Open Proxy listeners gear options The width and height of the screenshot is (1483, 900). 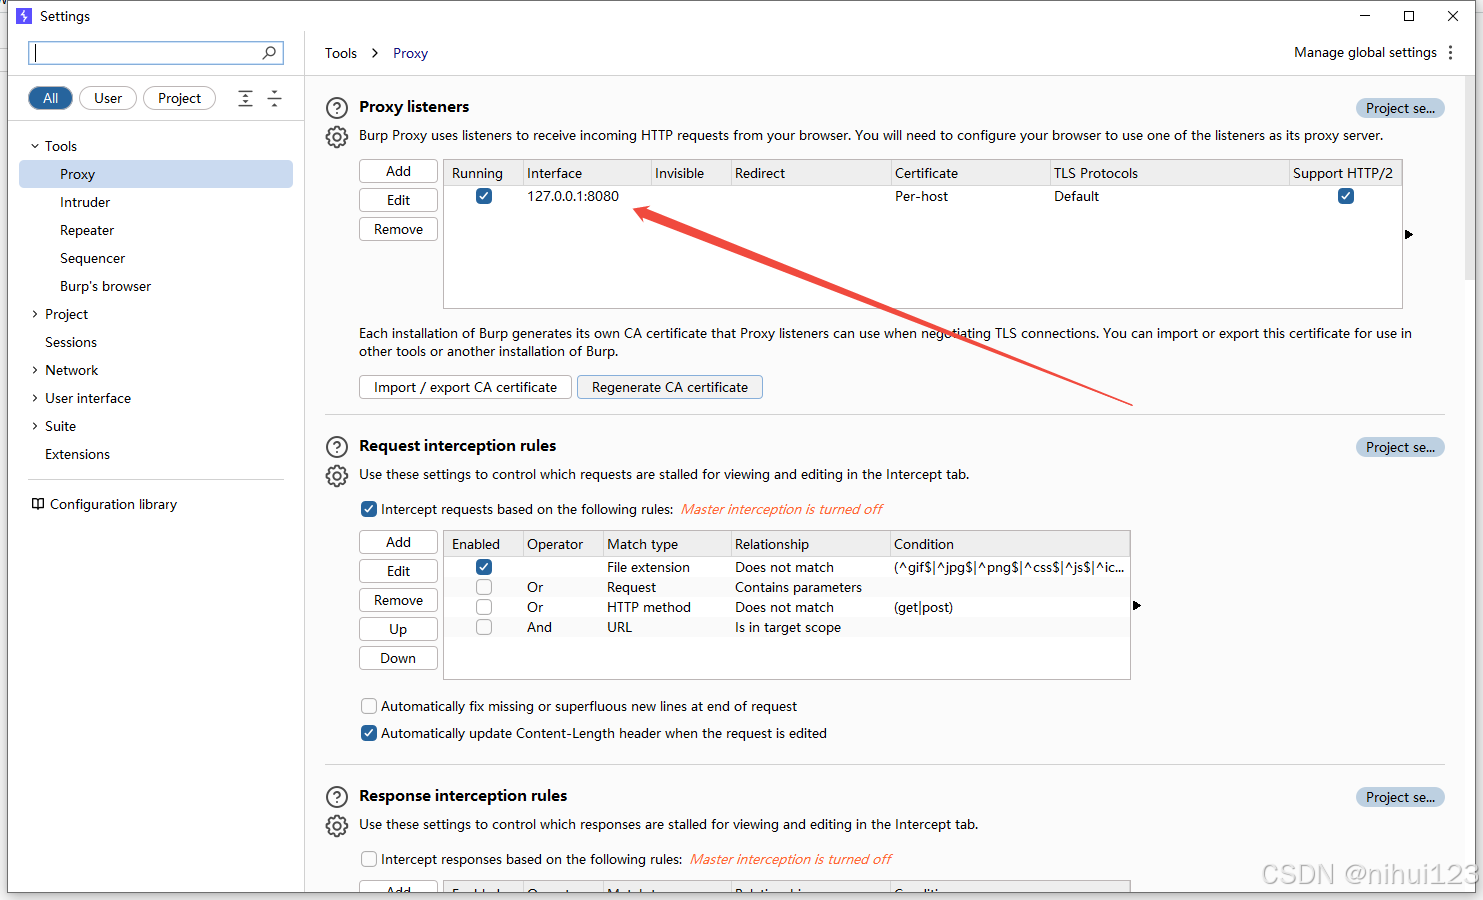click(x=337, y=137)
